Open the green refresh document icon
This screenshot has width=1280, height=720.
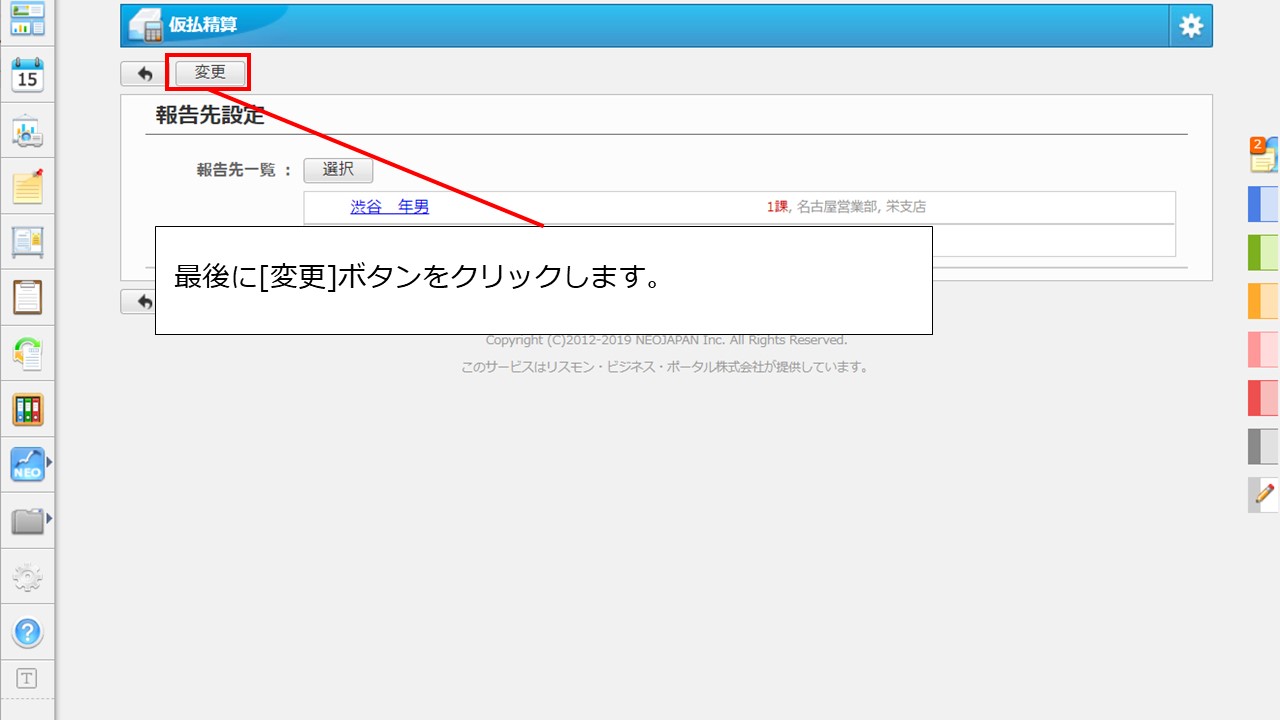[x=27, y=354]
